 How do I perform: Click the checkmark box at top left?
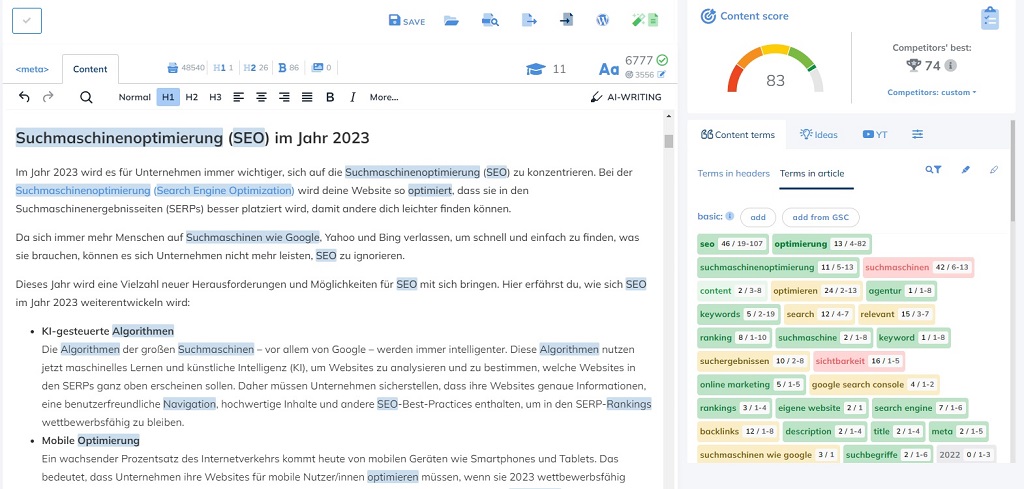tap(27, 21)
